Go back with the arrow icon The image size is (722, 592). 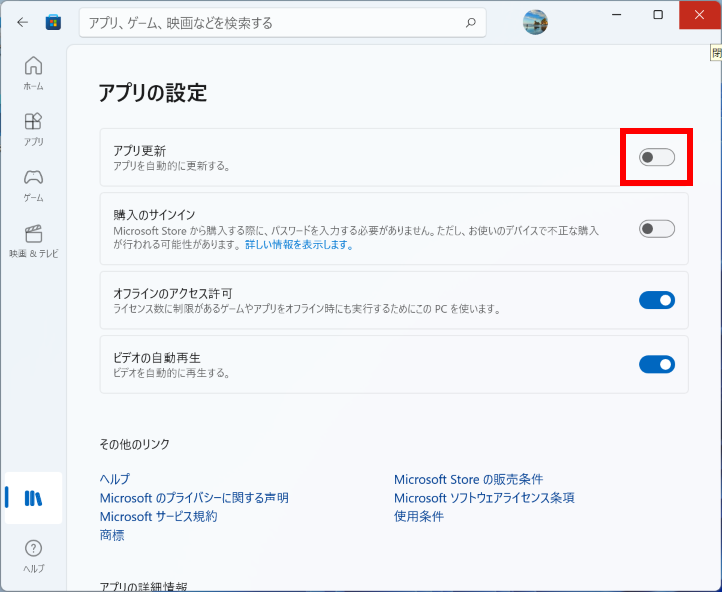point(22,22)
